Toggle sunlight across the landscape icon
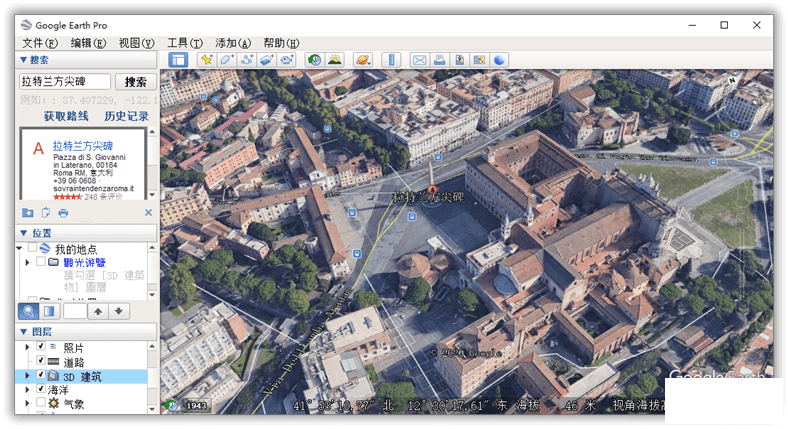The width and height of the screenshot is (788, 429). [x=335, y=60]
